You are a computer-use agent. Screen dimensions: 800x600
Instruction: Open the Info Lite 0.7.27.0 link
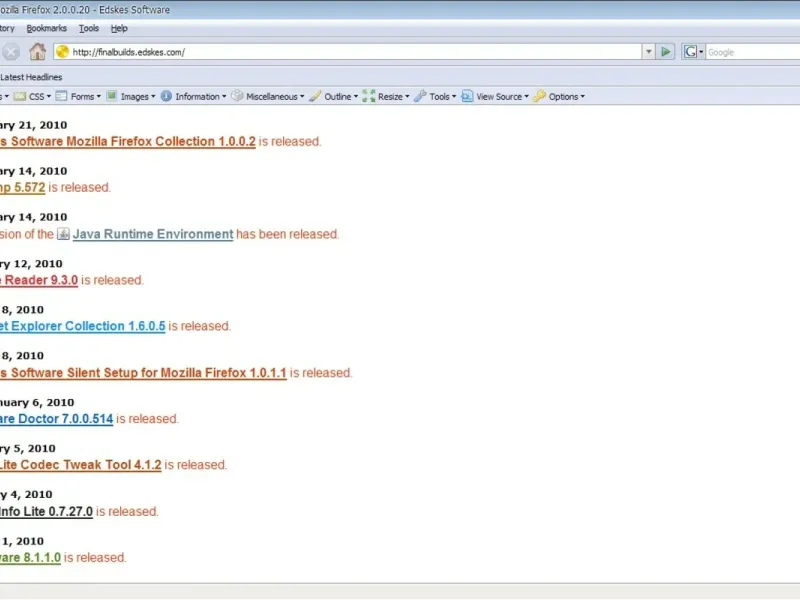click(46, 511)
